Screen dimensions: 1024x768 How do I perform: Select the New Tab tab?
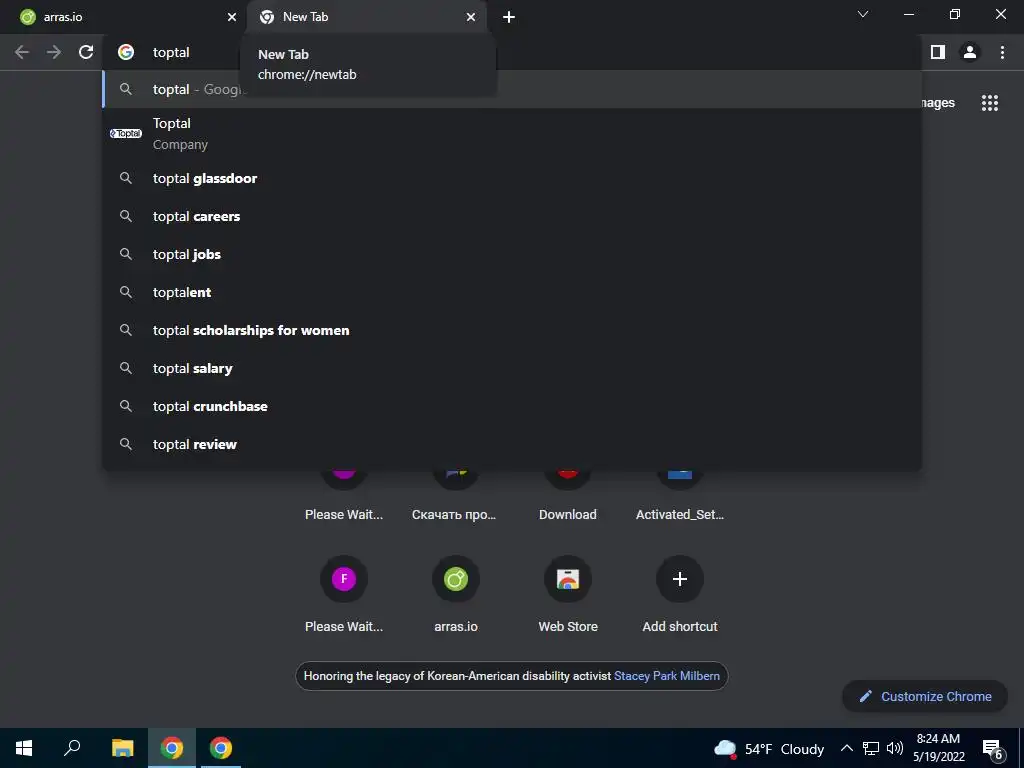(366, 17)
